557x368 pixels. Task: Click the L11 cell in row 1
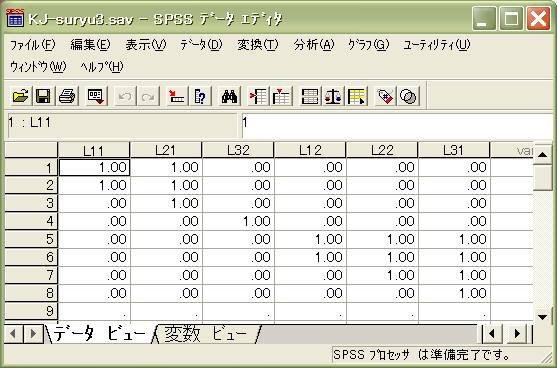click(x=94, y=167)
